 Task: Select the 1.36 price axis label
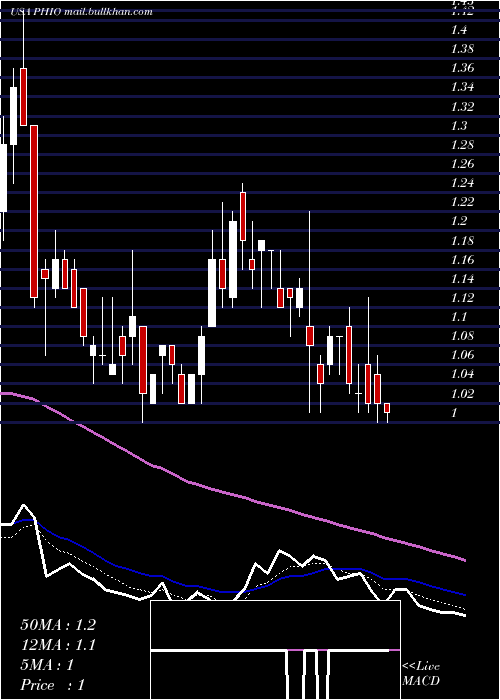pos(462,68)
